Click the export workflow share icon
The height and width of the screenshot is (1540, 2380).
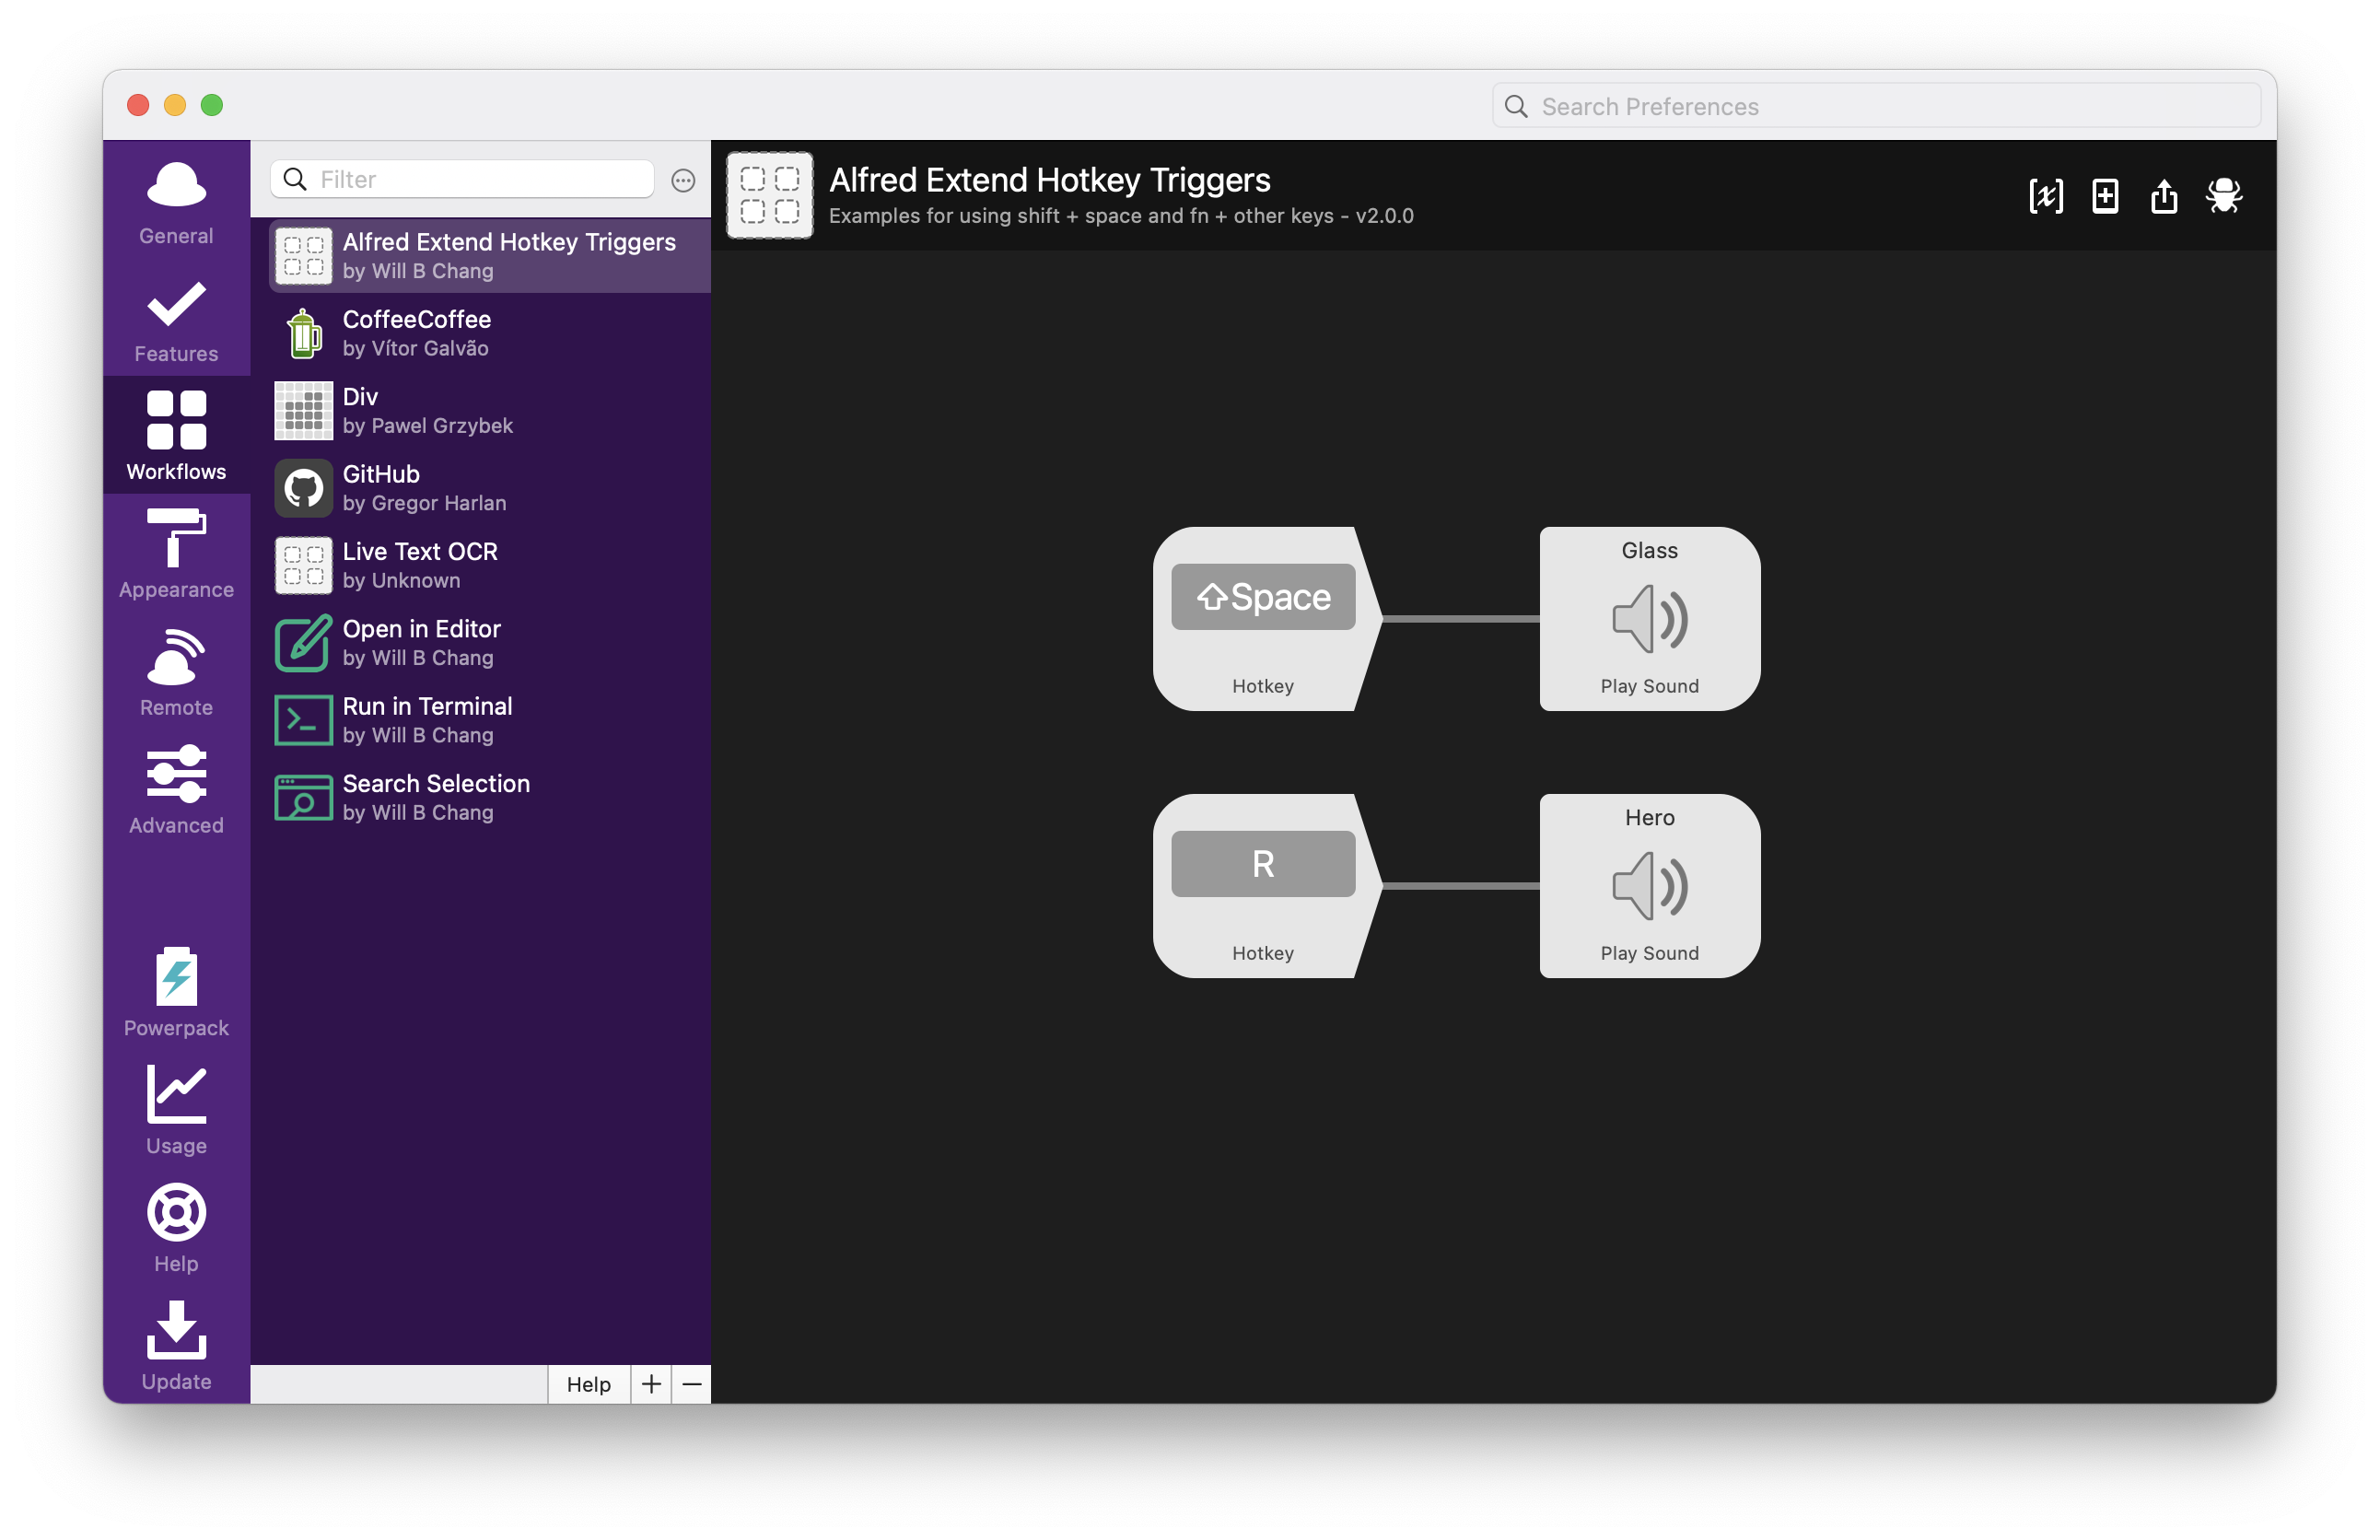click(x=2164, y=196)
